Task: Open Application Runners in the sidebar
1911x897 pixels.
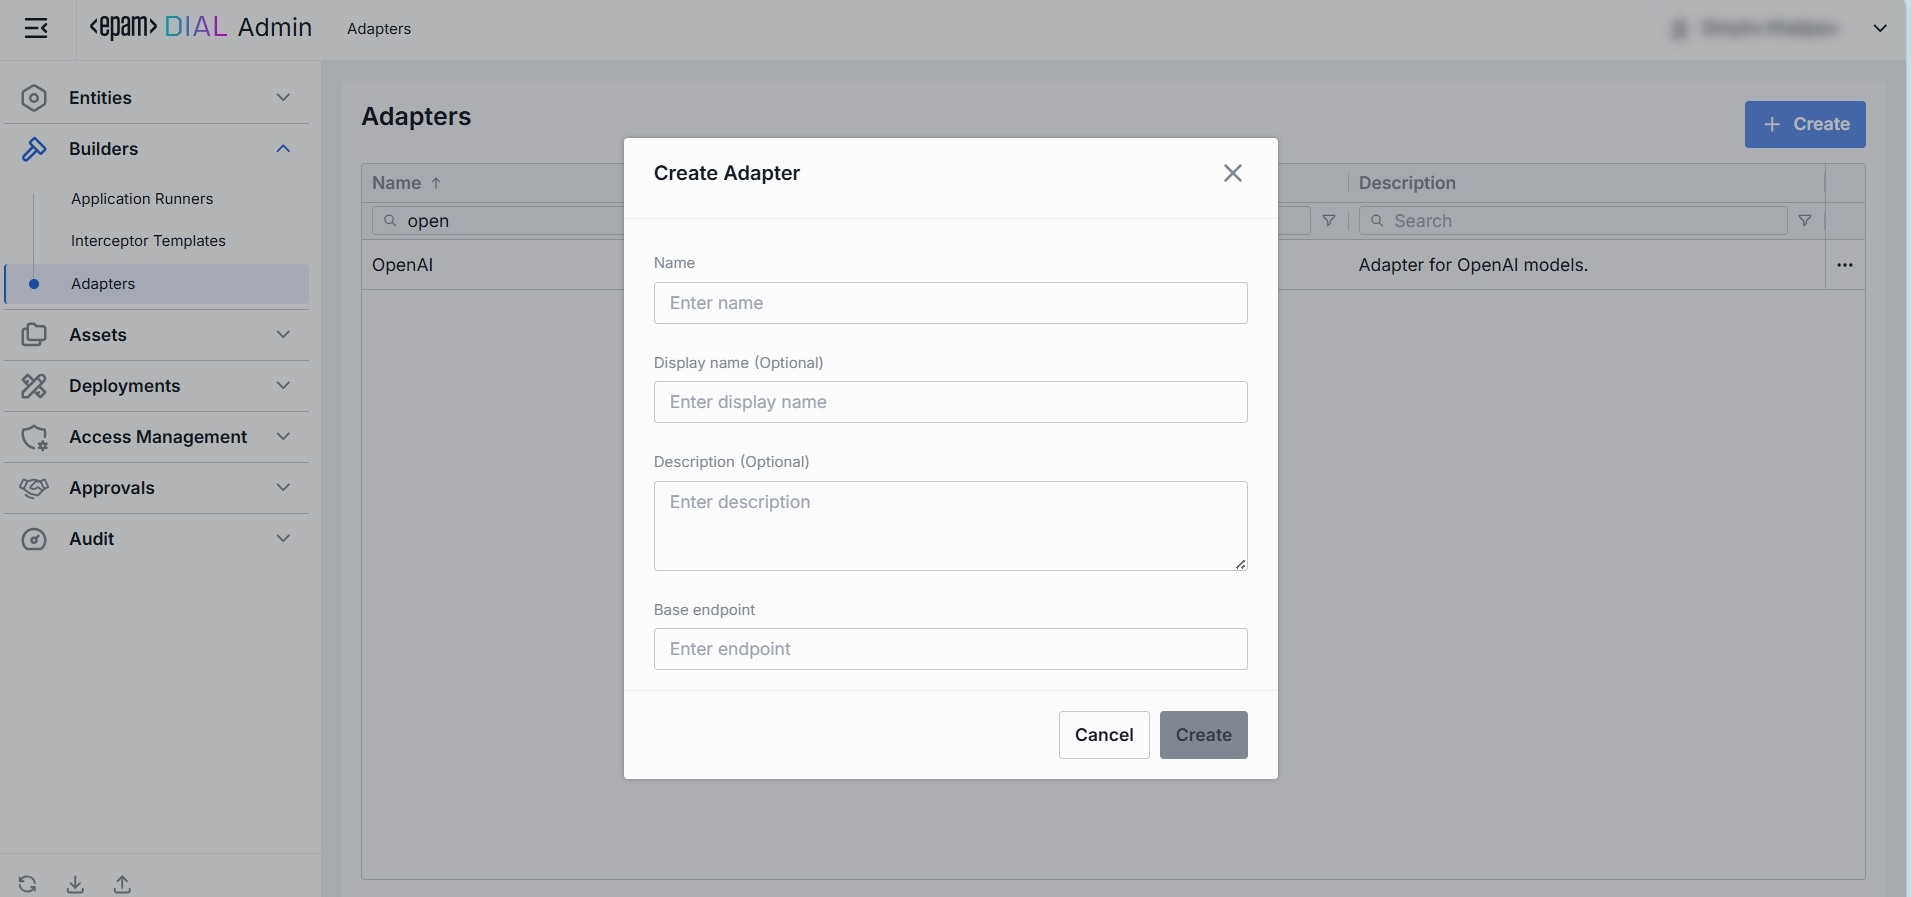Action: (x=142, y=199)
